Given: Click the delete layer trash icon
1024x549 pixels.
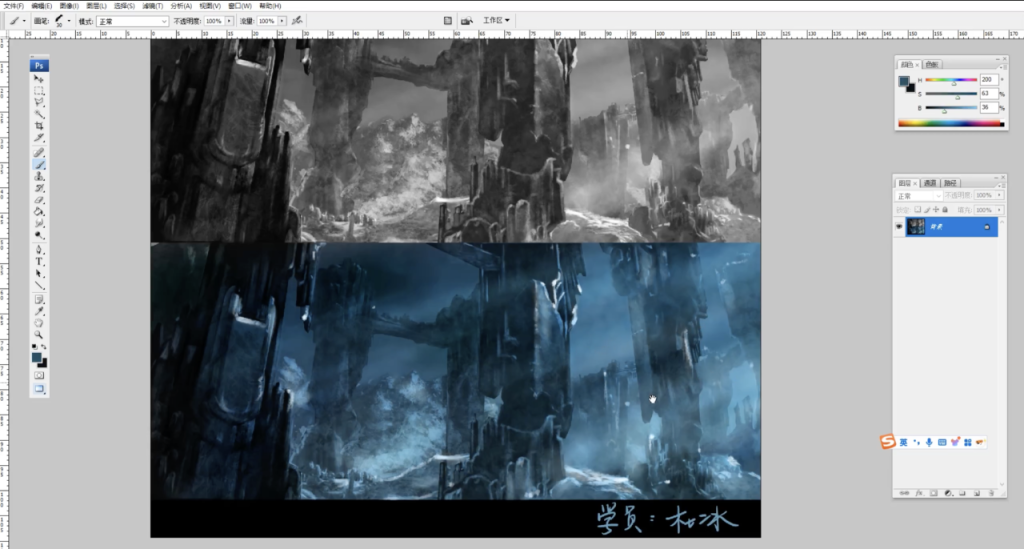Looking at the screenshot, I should point(990,493).
